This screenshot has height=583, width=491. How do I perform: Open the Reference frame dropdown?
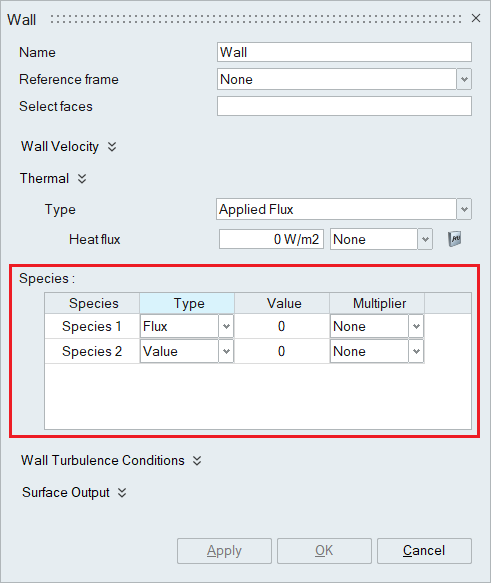[x=464, y=79]
